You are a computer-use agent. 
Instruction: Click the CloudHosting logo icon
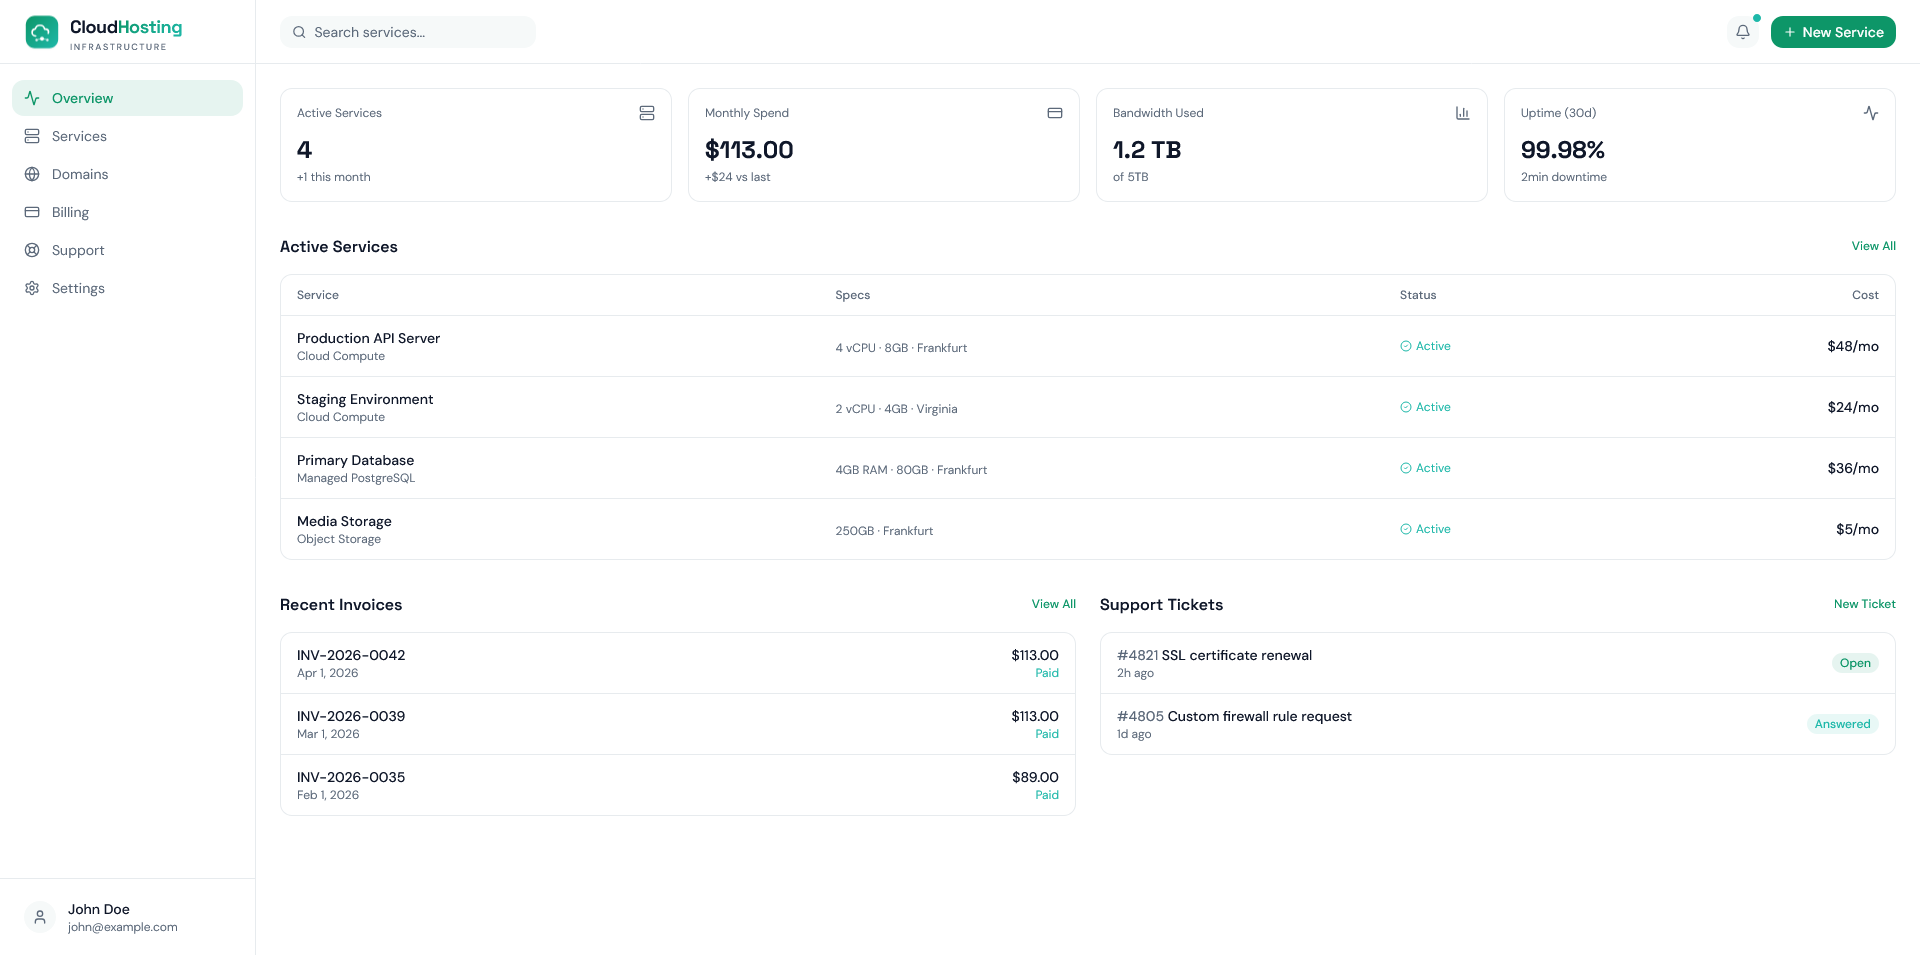click(x=42, y=32)
